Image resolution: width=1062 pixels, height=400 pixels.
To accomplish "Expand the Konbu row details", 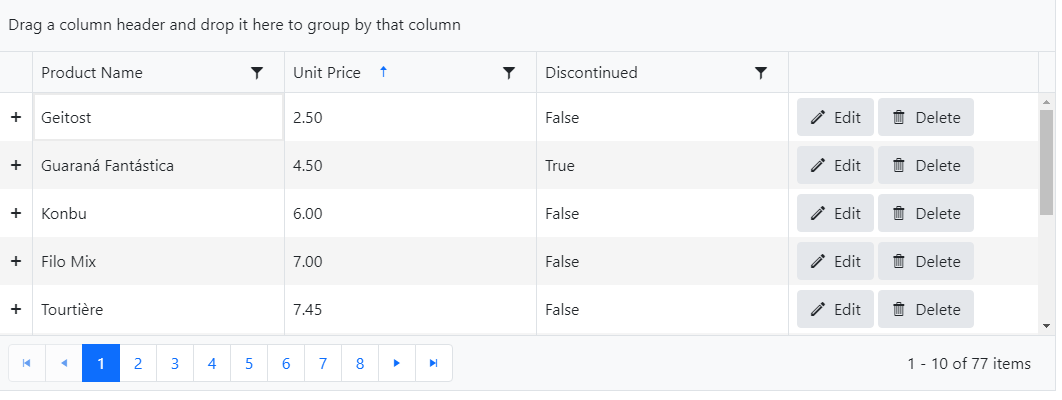I will (x=16, y=213).
